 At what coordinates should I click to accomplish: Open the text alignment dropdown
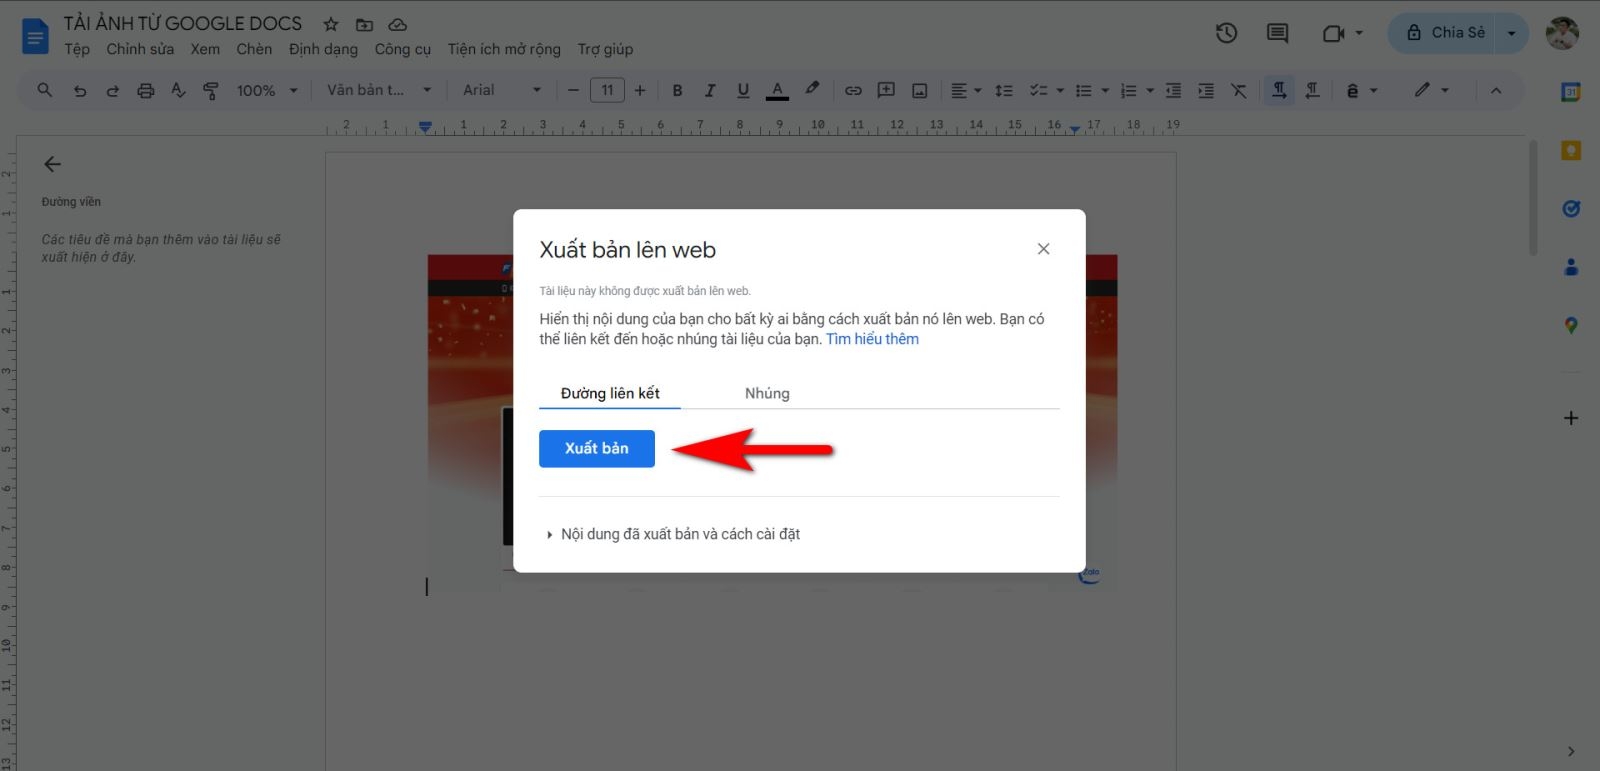[x=966, y=90]
